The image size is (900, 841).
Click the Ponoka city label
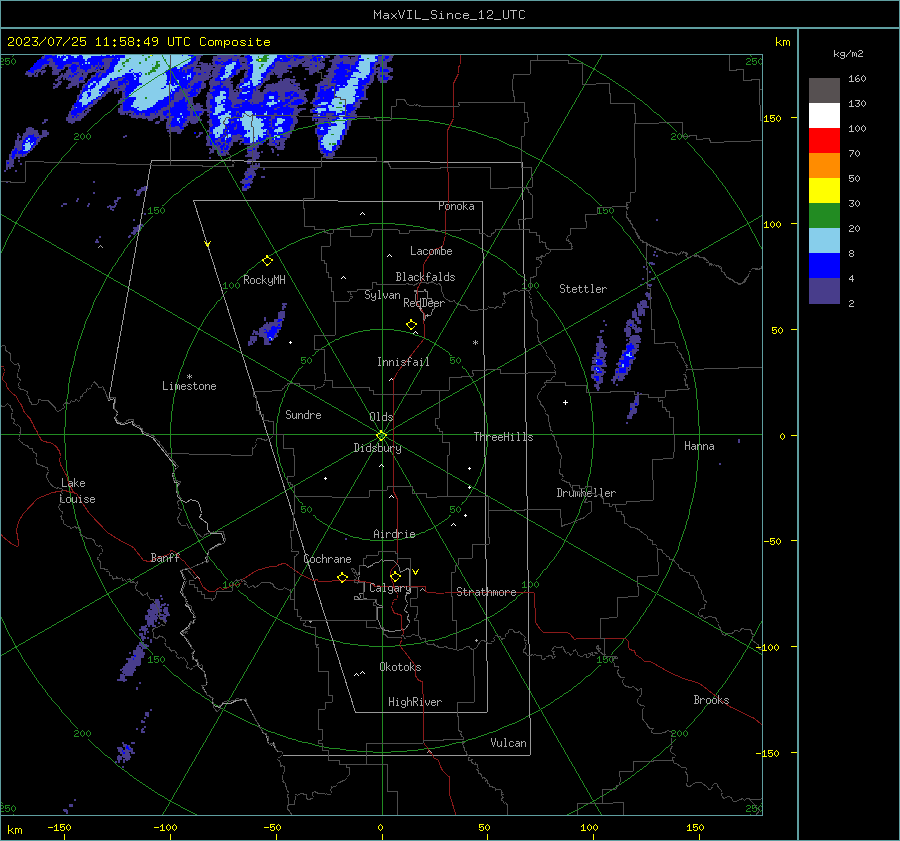456,206
